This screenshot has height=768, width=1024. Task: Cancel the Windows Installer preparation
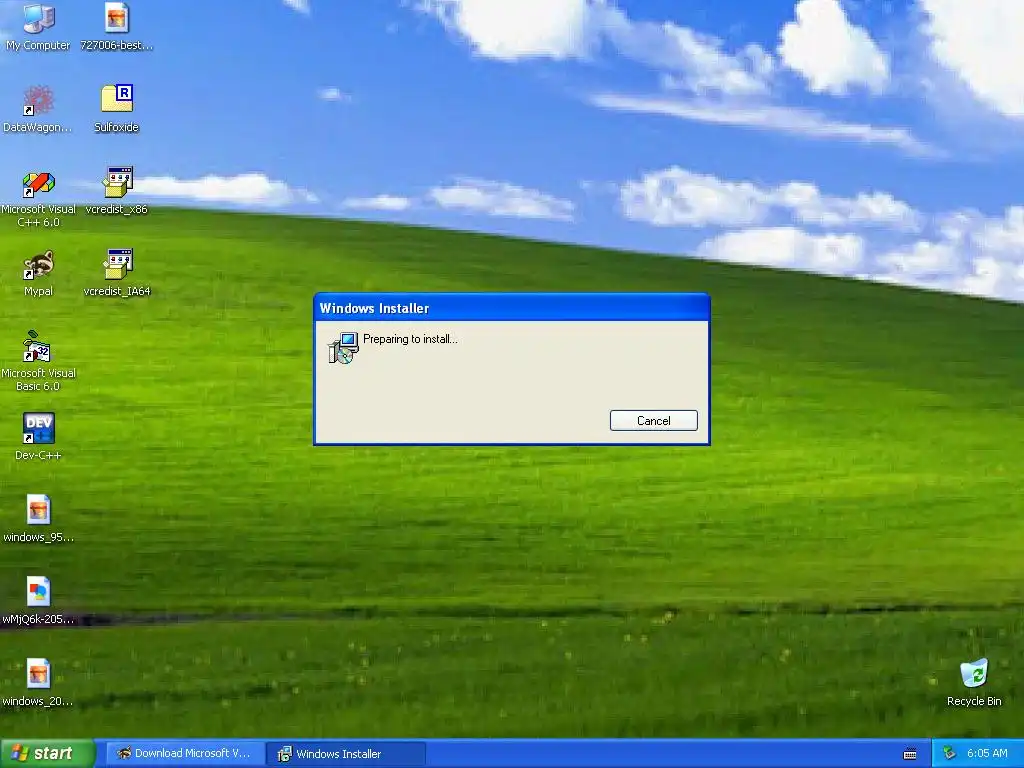[654, 421]
